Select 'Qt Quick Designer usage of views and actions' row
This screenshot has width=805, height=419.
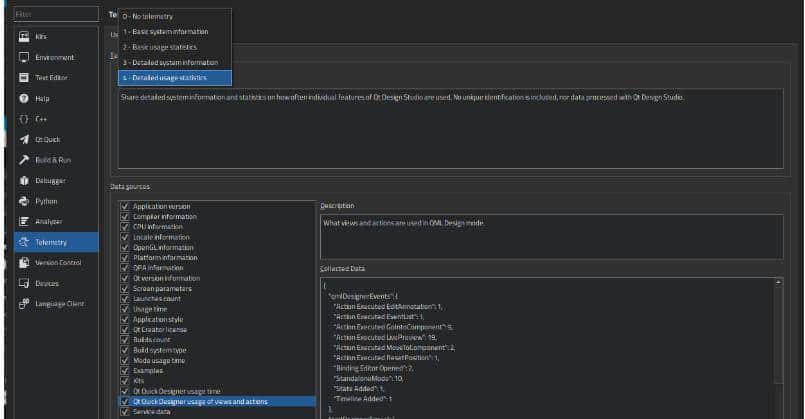tap(217, 402)
